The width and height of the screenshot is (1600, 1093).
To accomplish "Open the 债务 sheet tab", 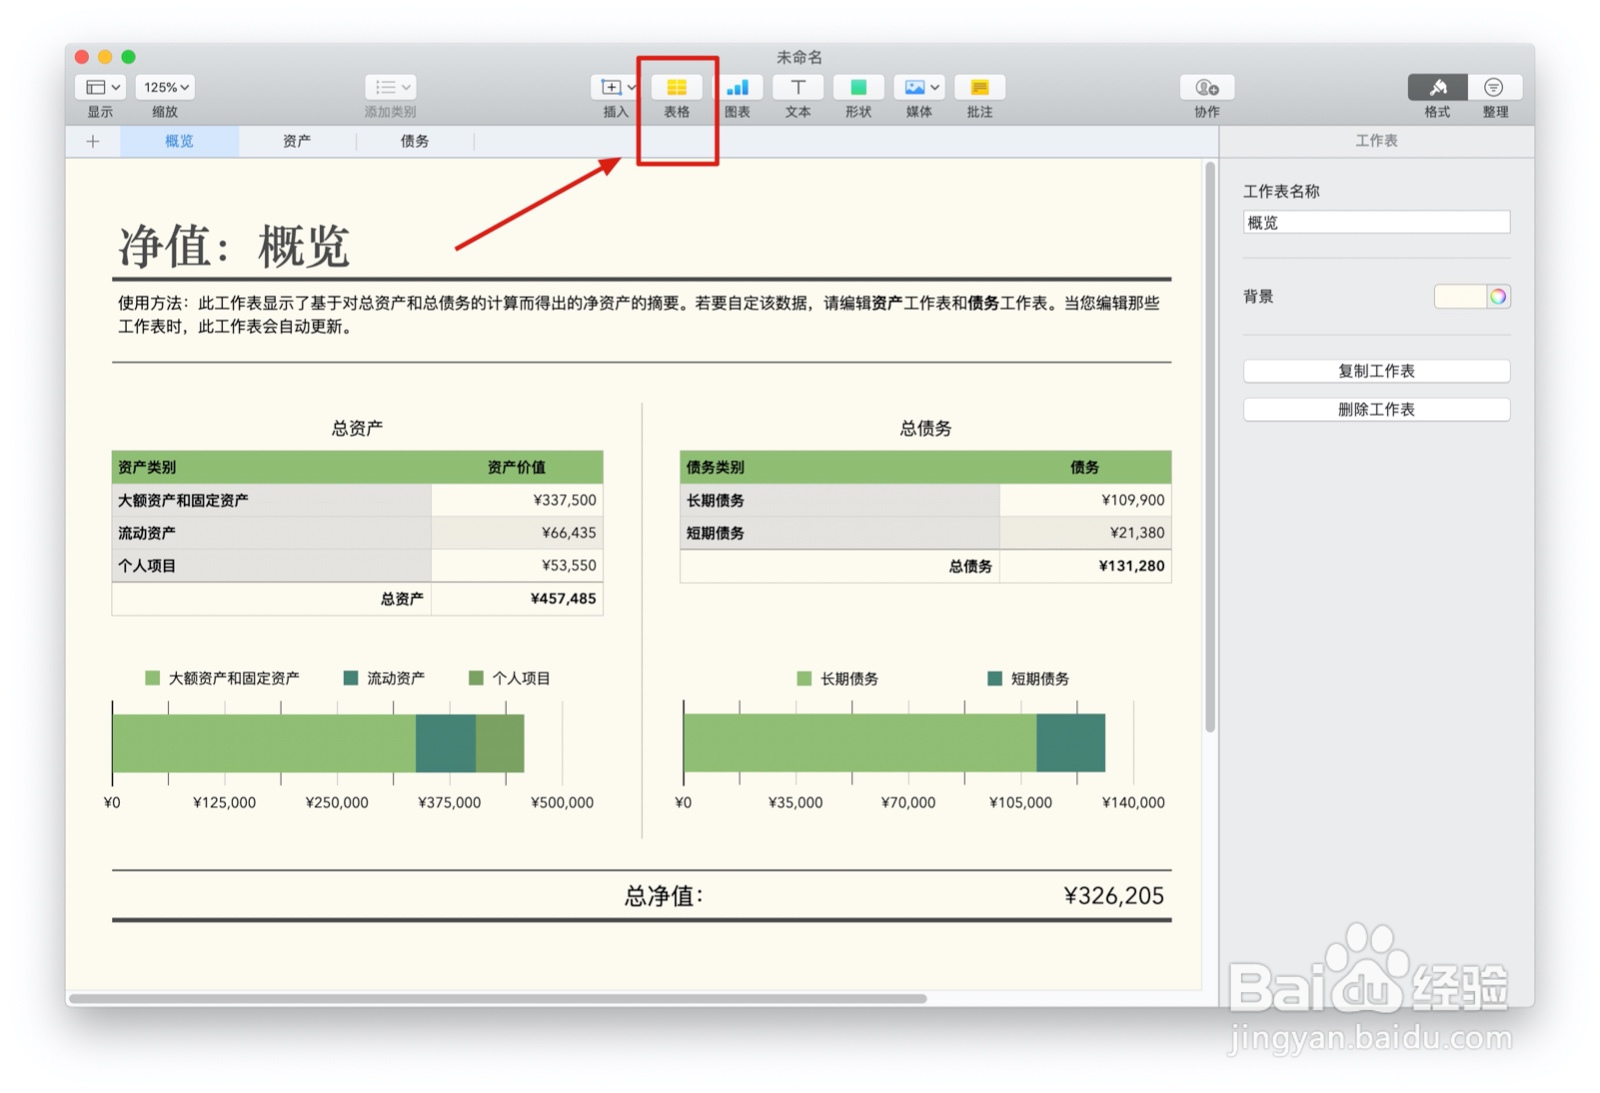I will [415, 141].
